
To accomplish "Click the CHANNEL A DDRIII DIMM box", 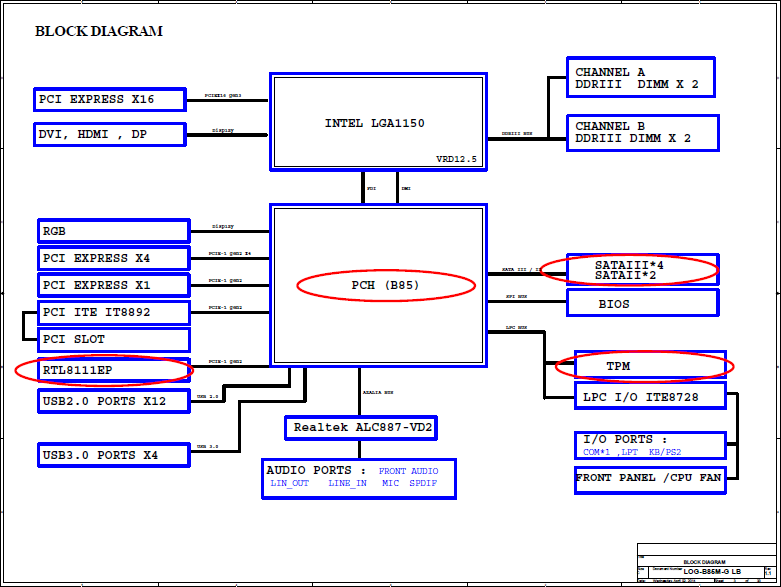I will pos(641,77).
